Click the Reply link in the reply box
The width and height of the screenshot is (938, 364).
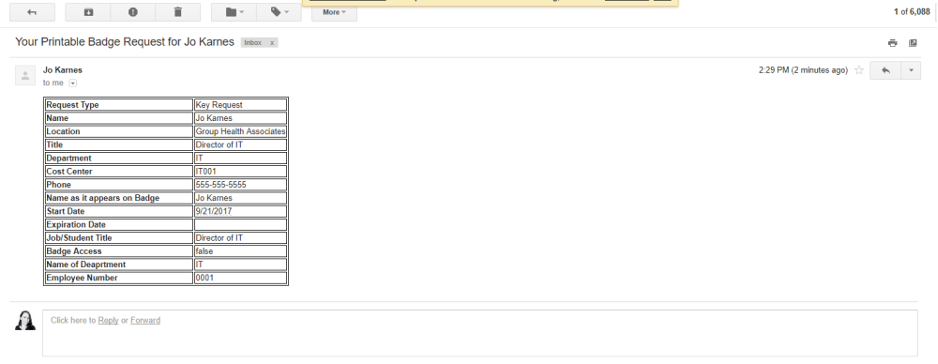pos(108,320)
